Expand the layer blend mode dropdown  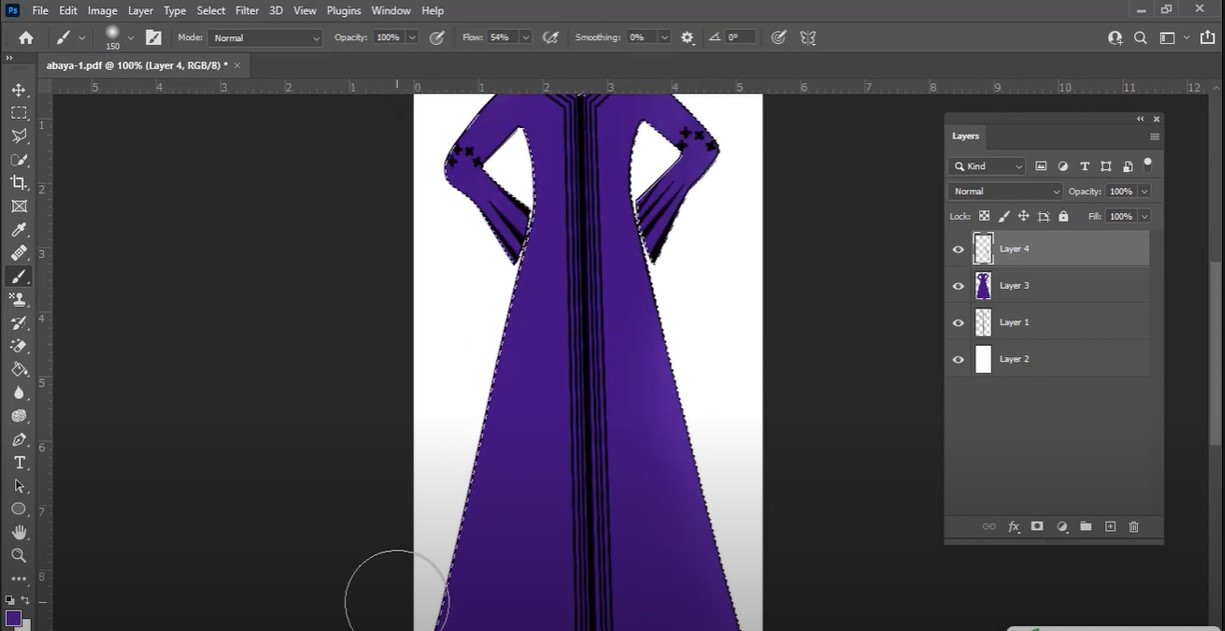pyautogui.click(x=1005, y=191)
